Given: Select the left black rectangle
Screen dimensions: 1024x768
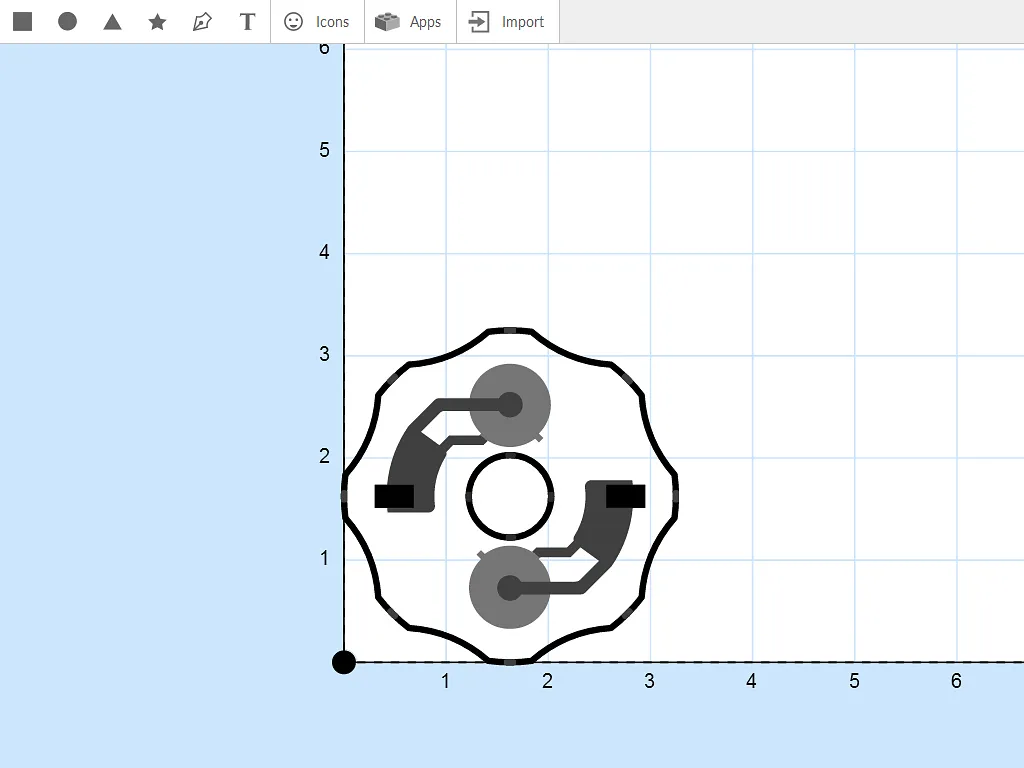Looking at the screenshot, I should (x=394, y=496).
